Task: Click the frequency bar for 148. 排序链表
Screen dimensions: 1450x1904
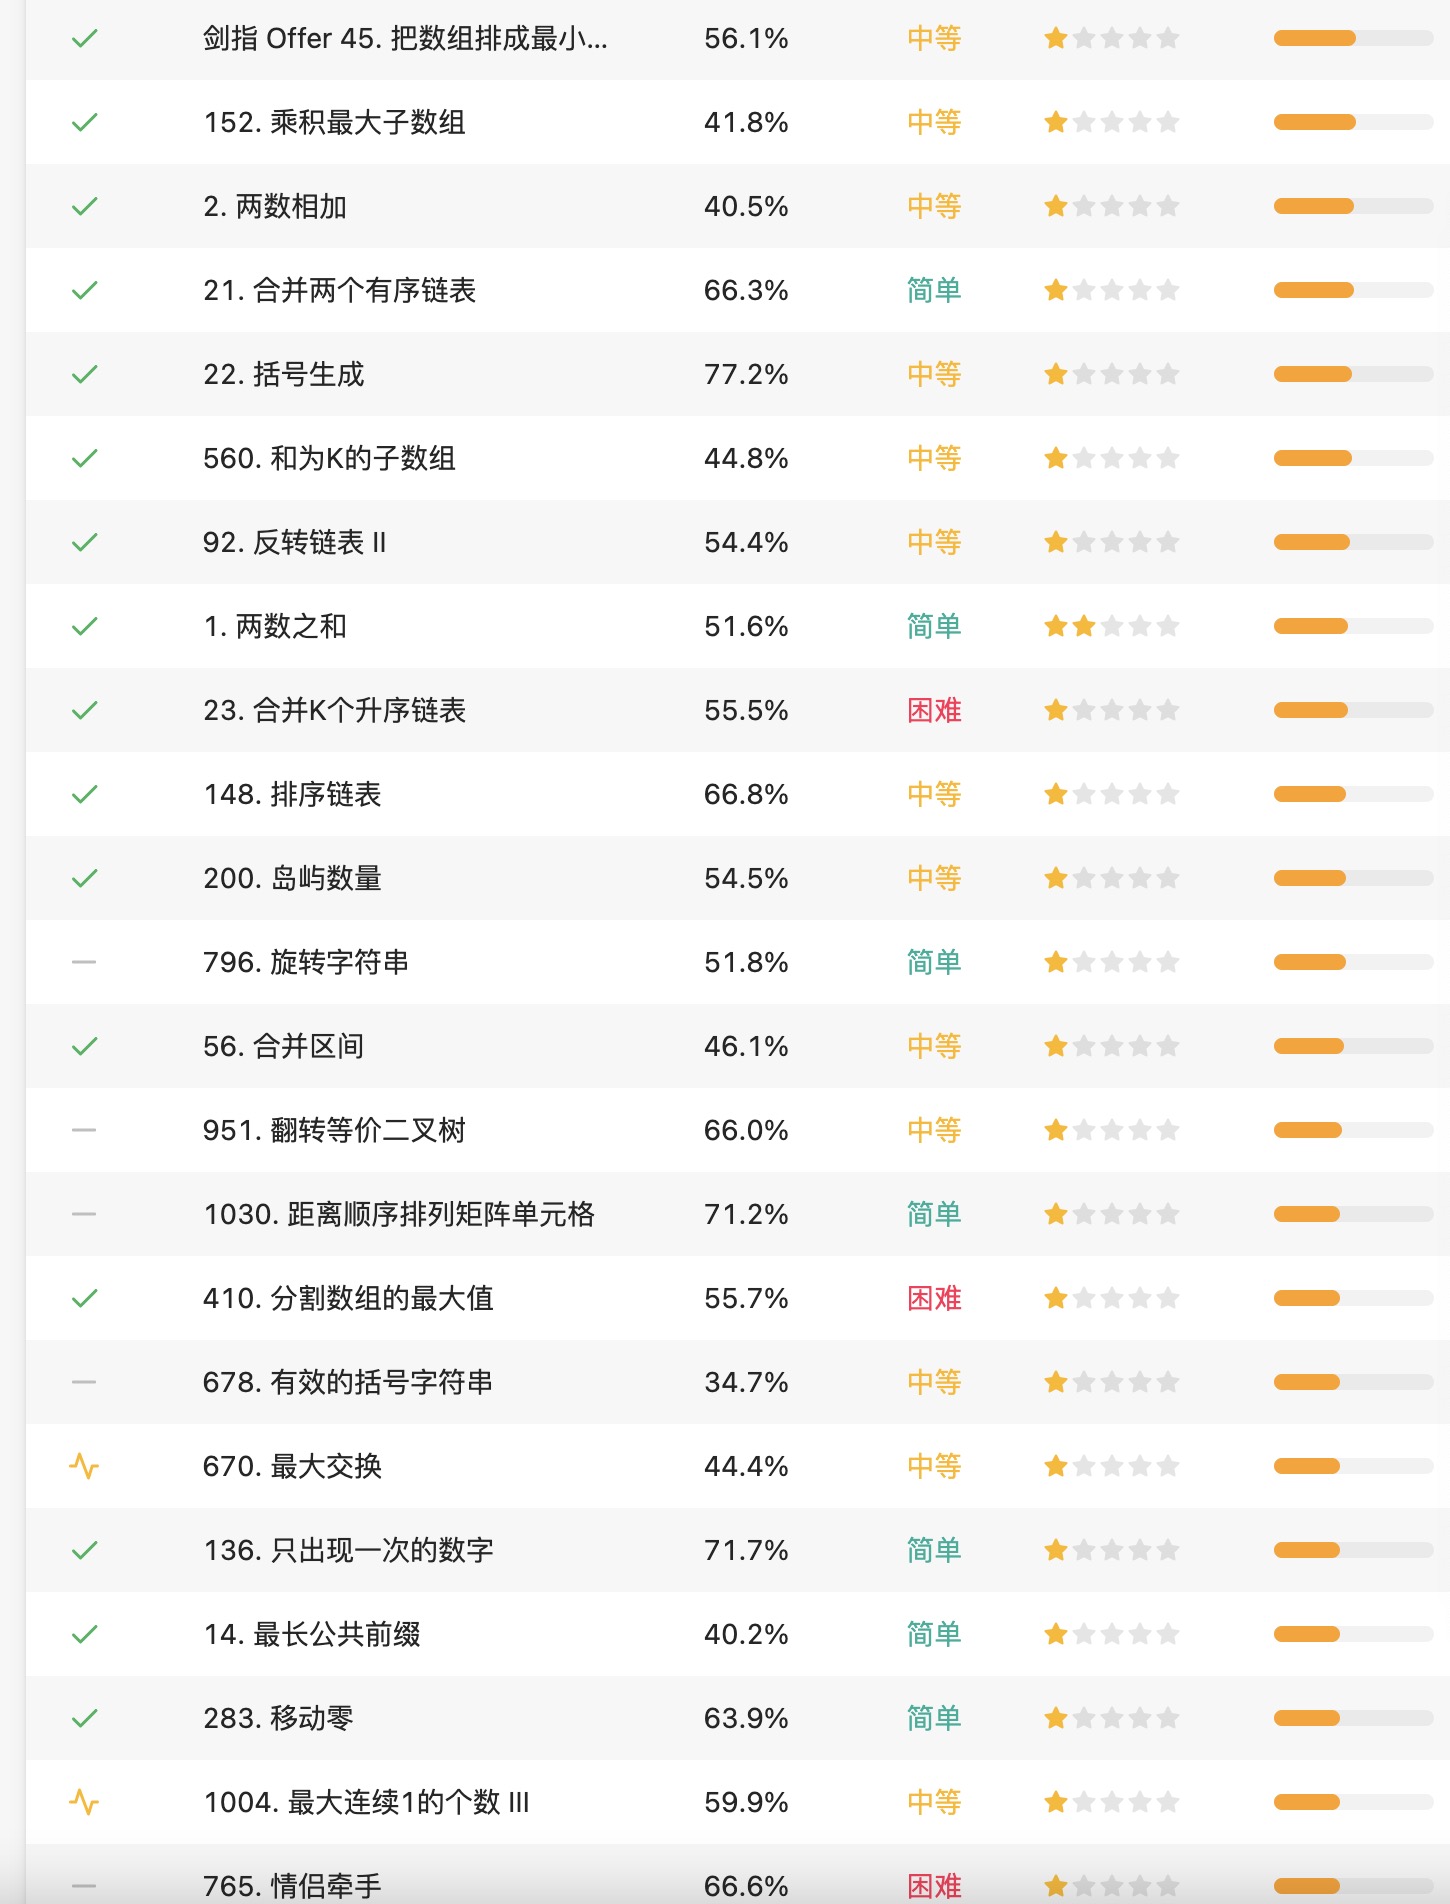Action: tap(1353, 795)
